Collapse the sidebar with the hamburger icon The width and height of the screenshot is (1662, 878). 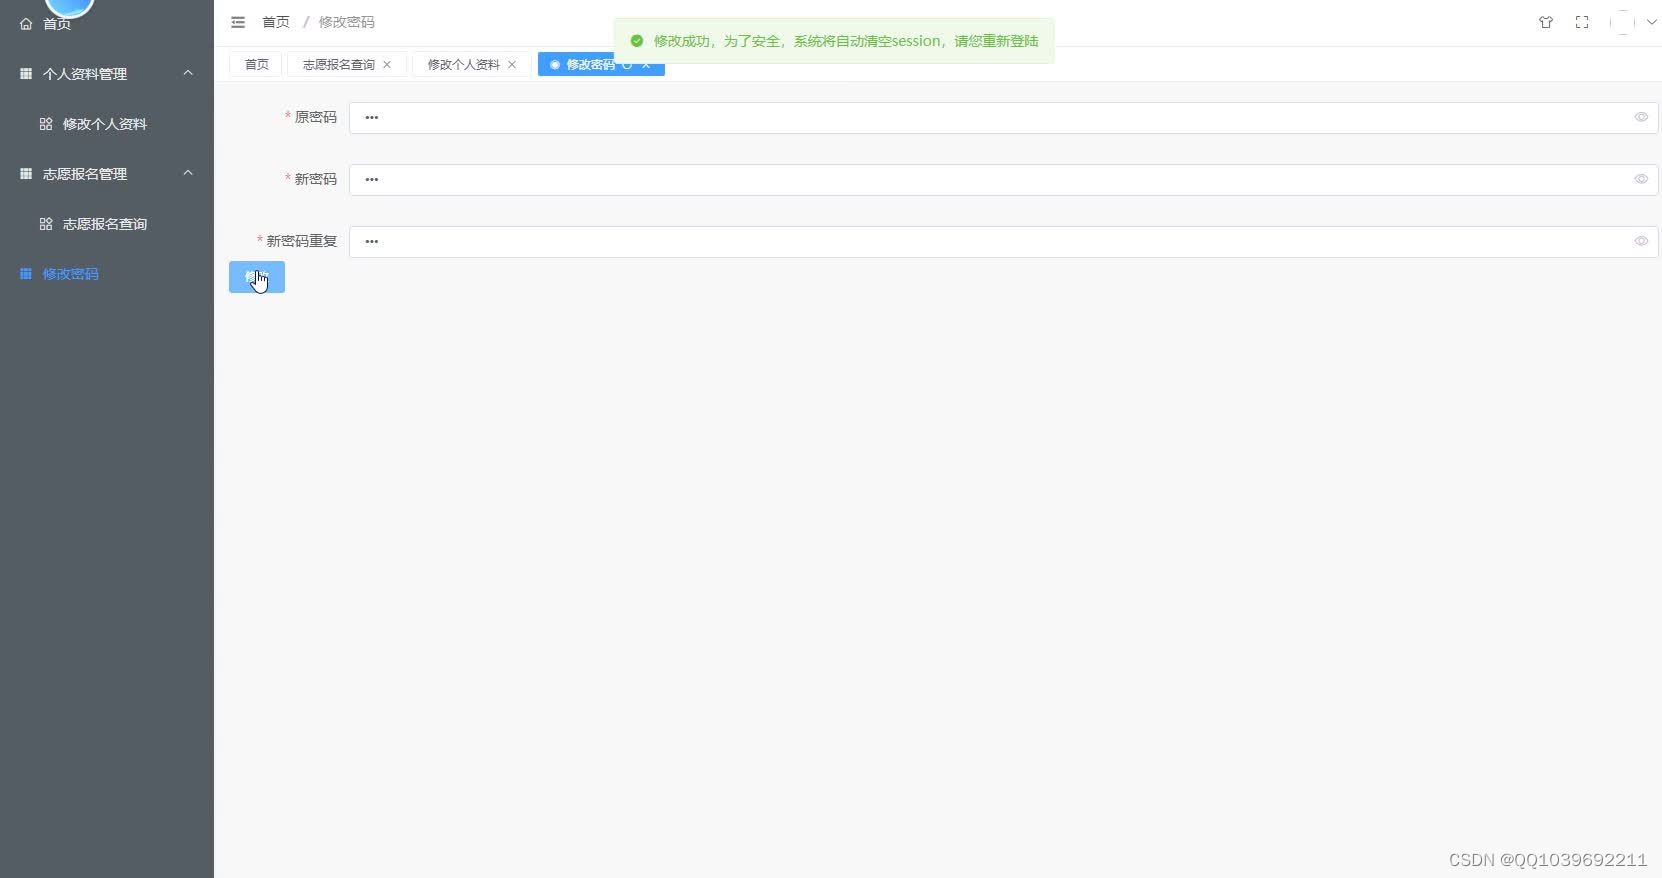(238, 22)
